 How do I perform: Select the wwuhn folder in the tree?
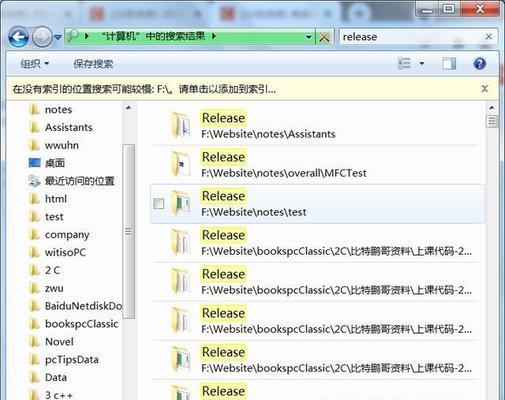click(62, 145)
